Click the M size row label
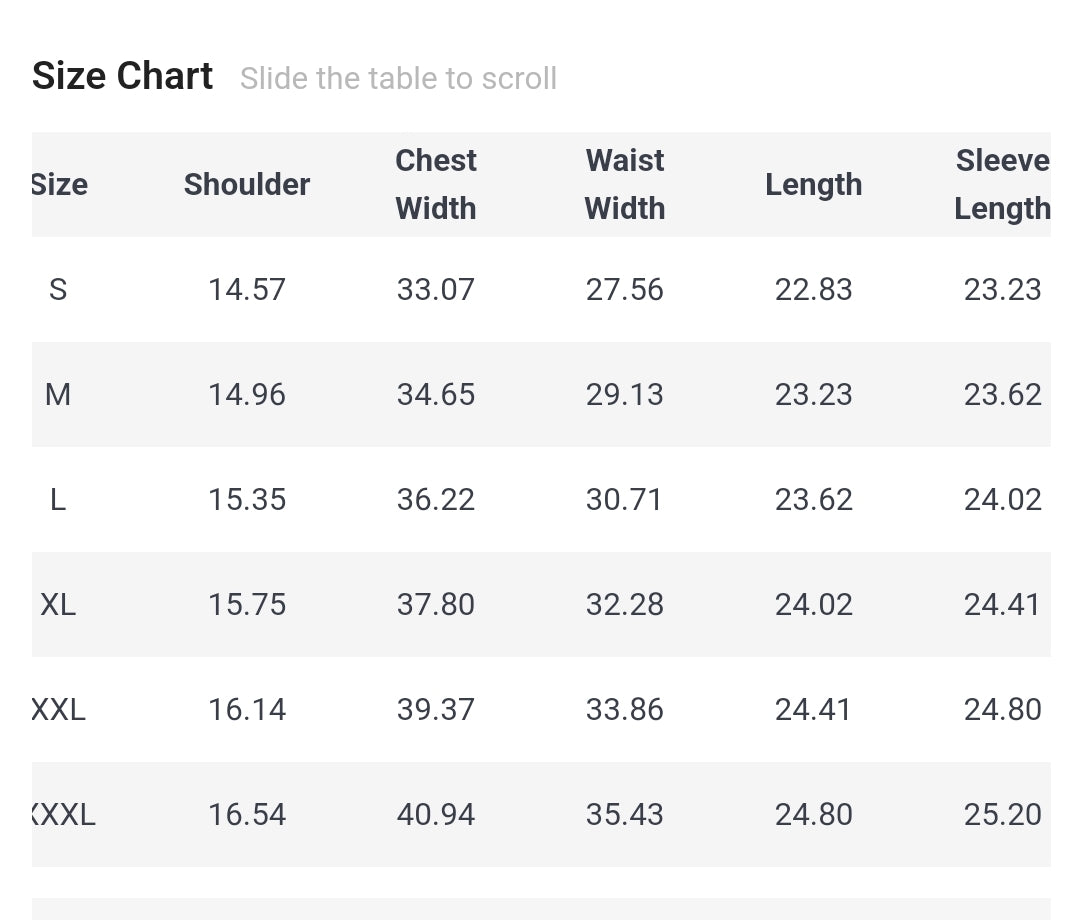The height and width of the screenshot is (920, 1080). point(58,394)
